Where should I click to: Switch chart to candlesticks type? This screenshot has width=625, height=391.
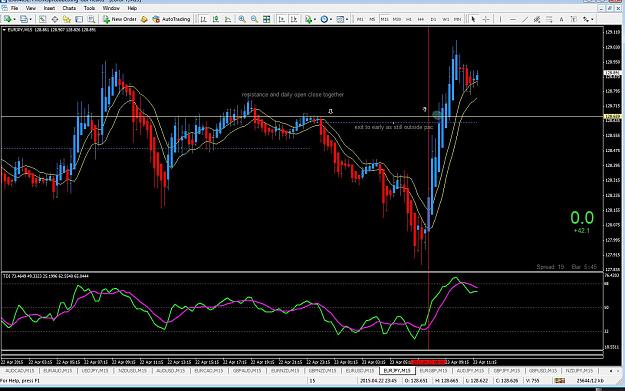click(x=216, y=19)
